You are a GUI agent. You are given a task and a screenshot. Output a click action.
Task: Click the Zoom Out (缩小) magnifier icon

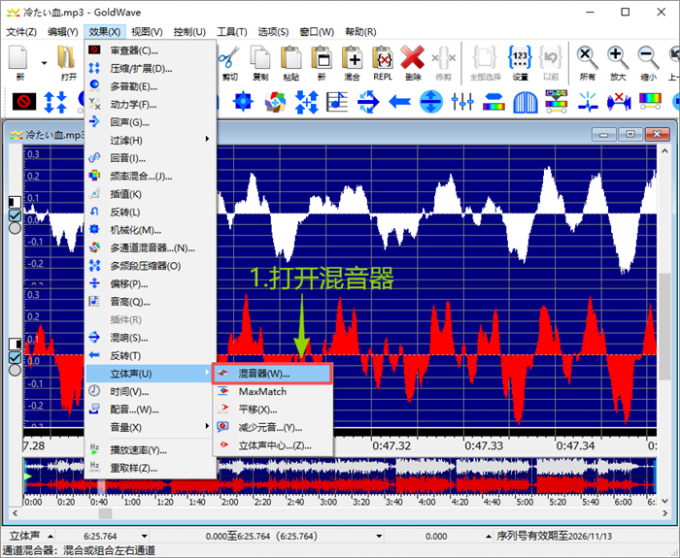648,58
